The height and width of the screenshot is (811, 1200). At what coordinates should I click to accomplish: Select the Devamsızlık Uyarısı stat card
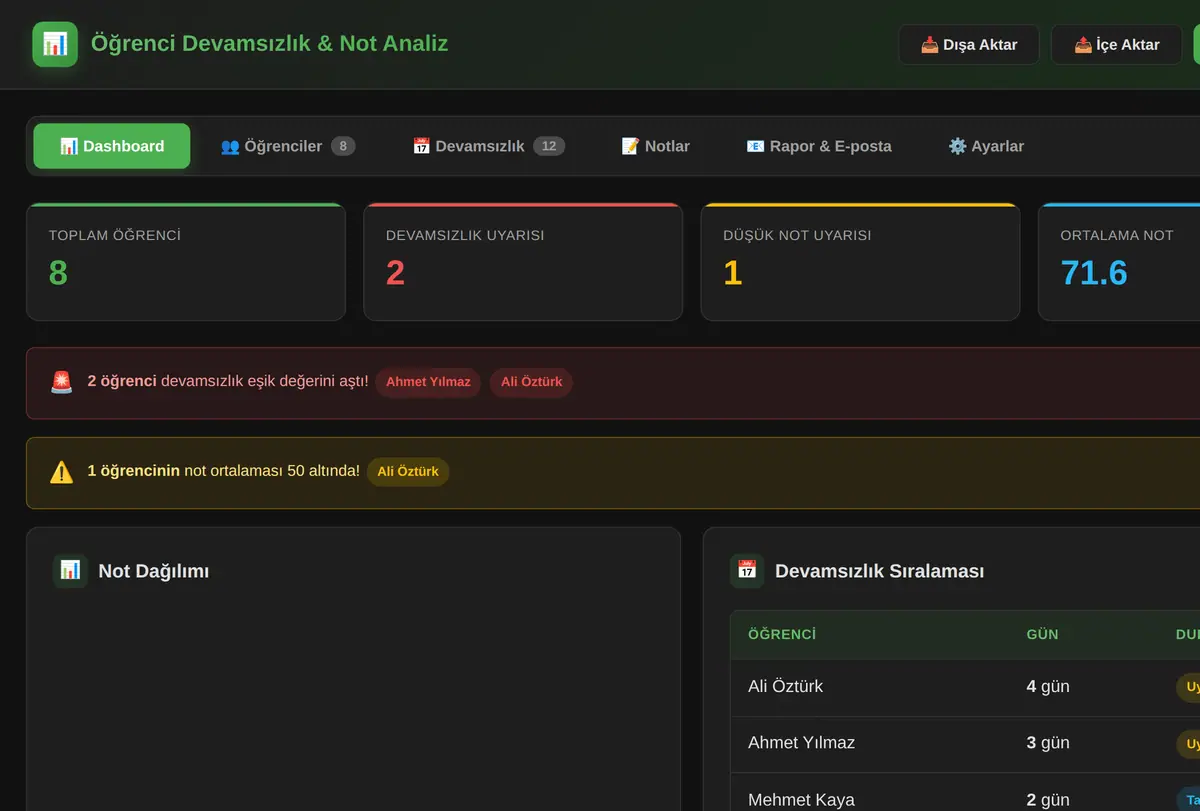click(x=523, y=262)
